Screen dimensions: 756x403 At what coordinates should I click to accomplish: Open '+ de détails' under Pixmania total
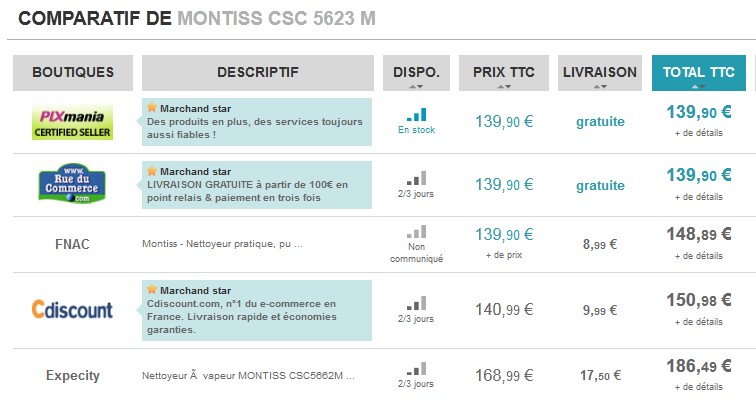(699, 133)
